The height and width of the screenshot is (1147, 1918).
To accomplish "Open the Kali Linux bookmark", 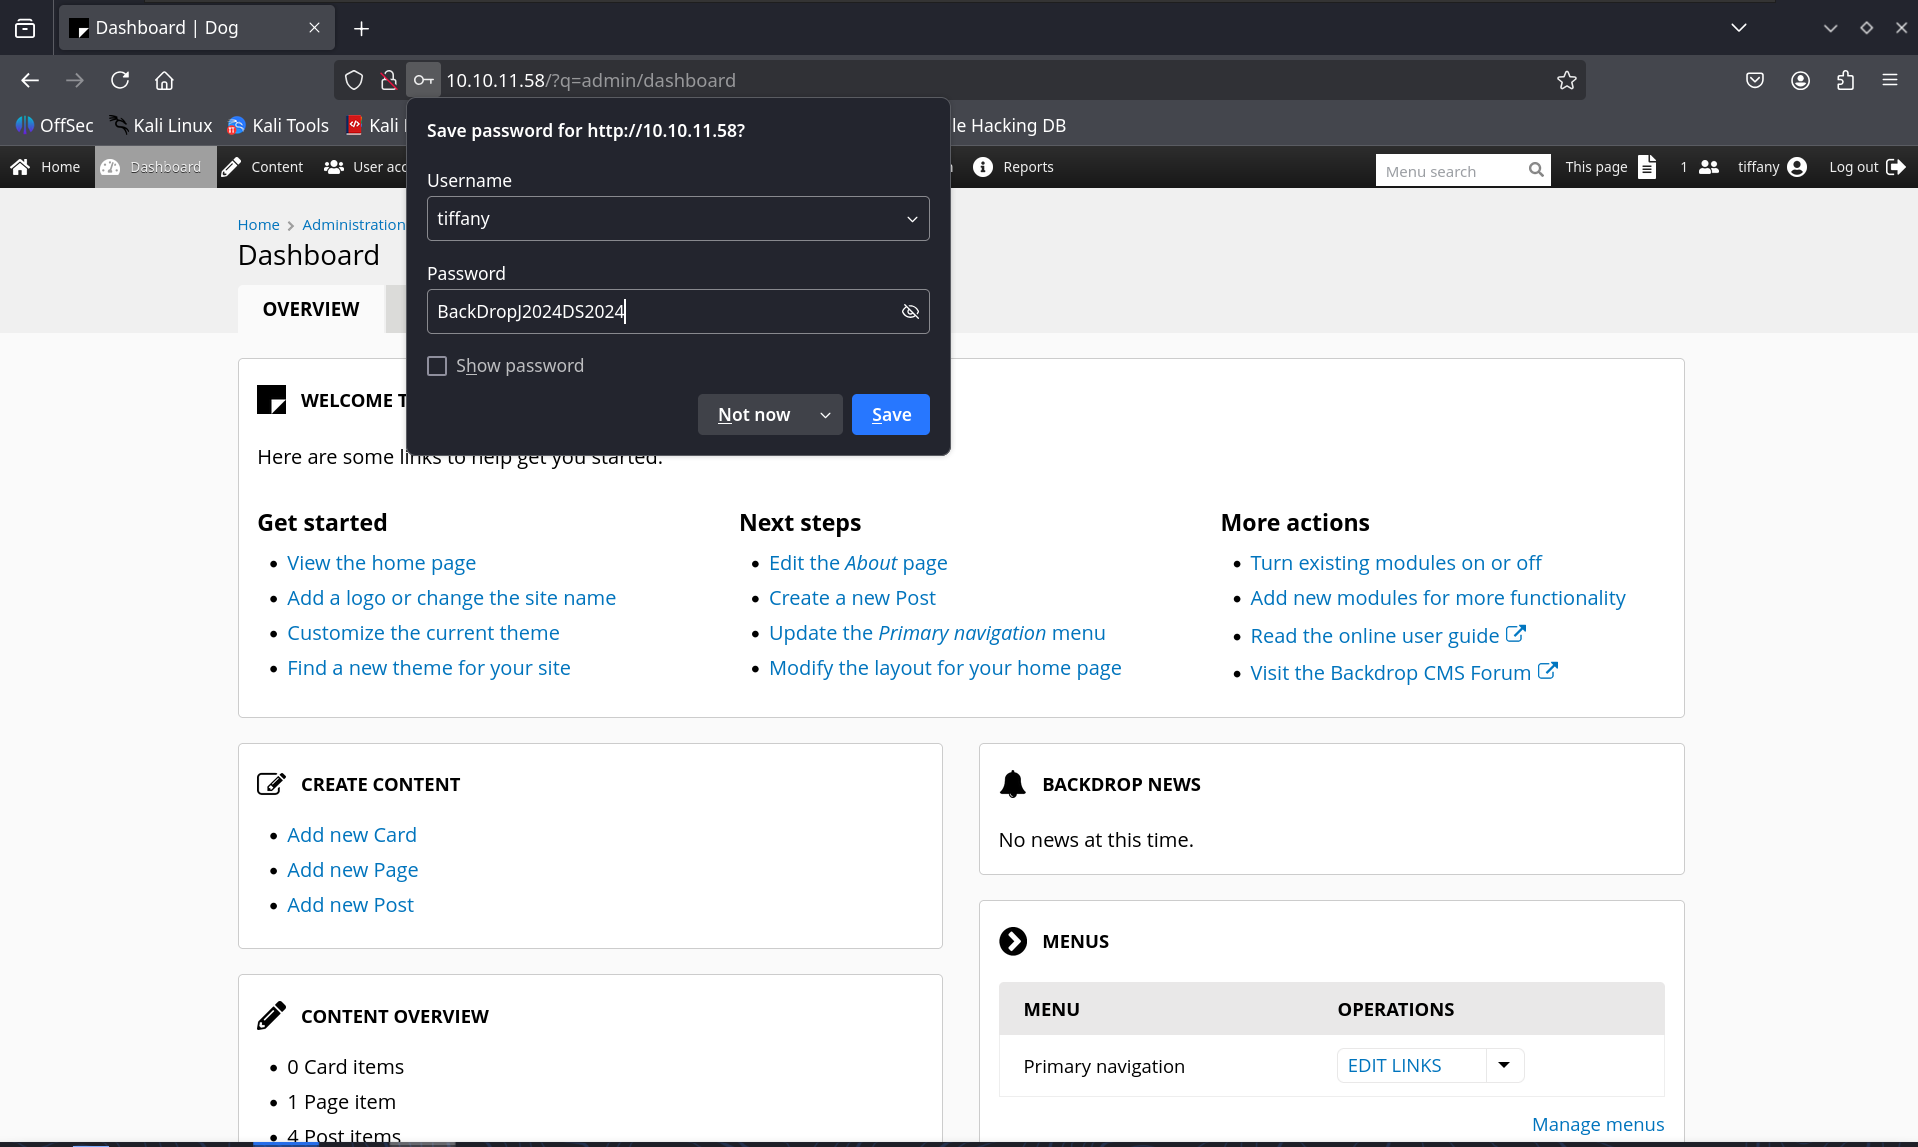I will tap(160, 125).
